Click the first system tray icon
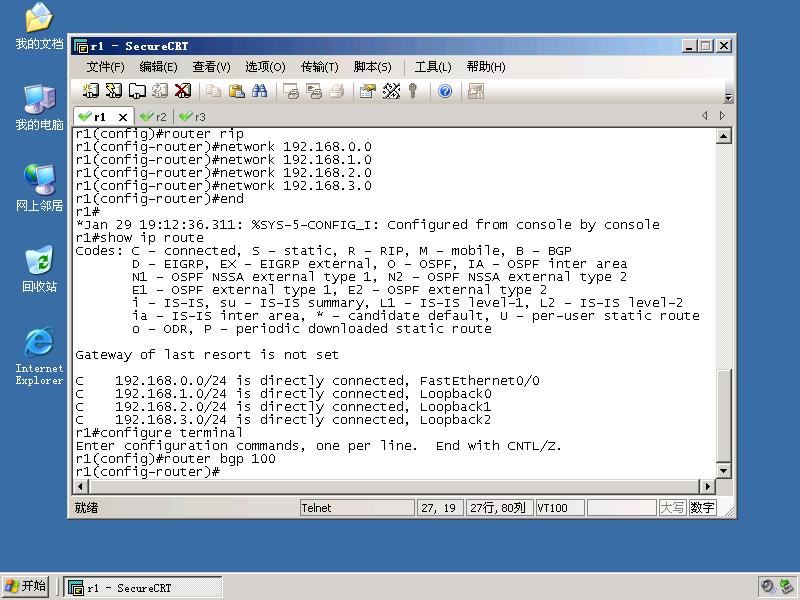This screenshot has width=800, height=600. click(767, 586)
